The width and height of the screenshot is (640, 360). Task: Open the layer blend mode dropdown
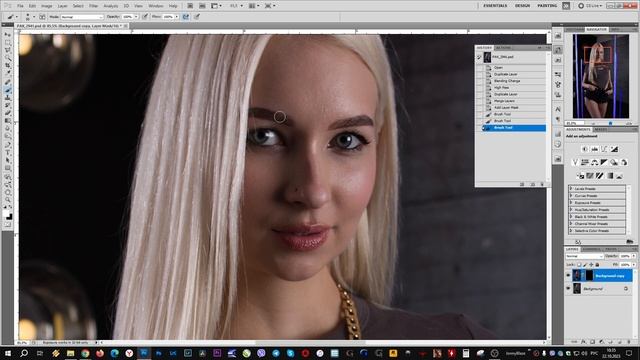pyautogui.click(x=584, y=256)
